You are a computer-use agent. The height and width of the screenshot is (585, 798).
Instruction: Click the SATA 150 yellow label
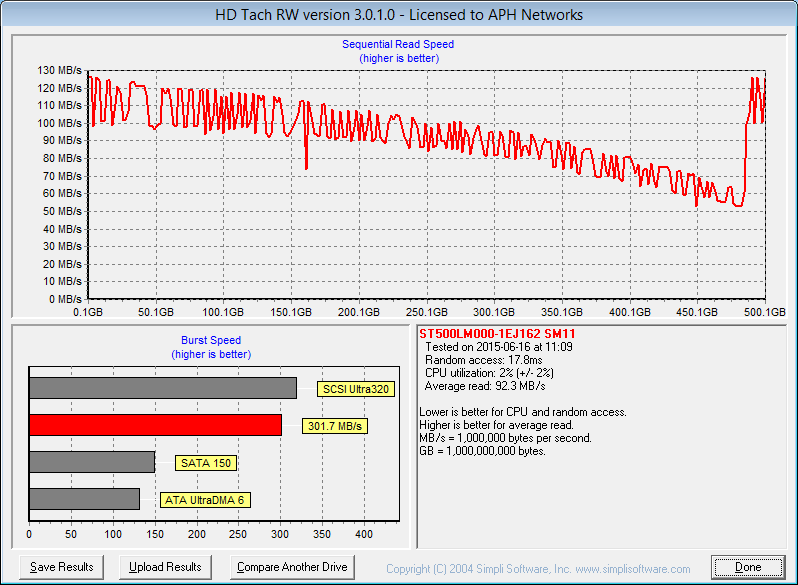(205, 463)
